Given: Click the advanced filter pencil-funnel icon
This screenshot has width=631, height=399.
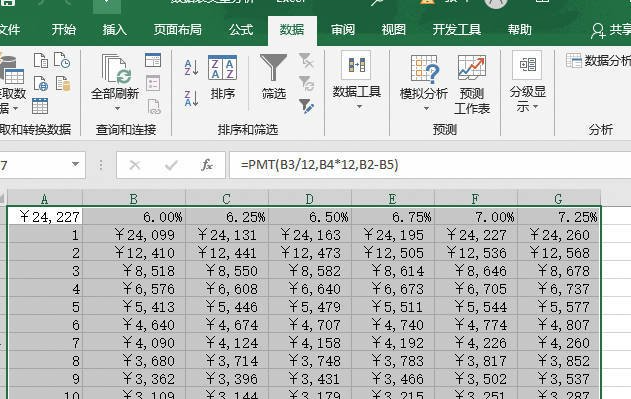Looking at the screenshot, I should (x=306, y=106).
